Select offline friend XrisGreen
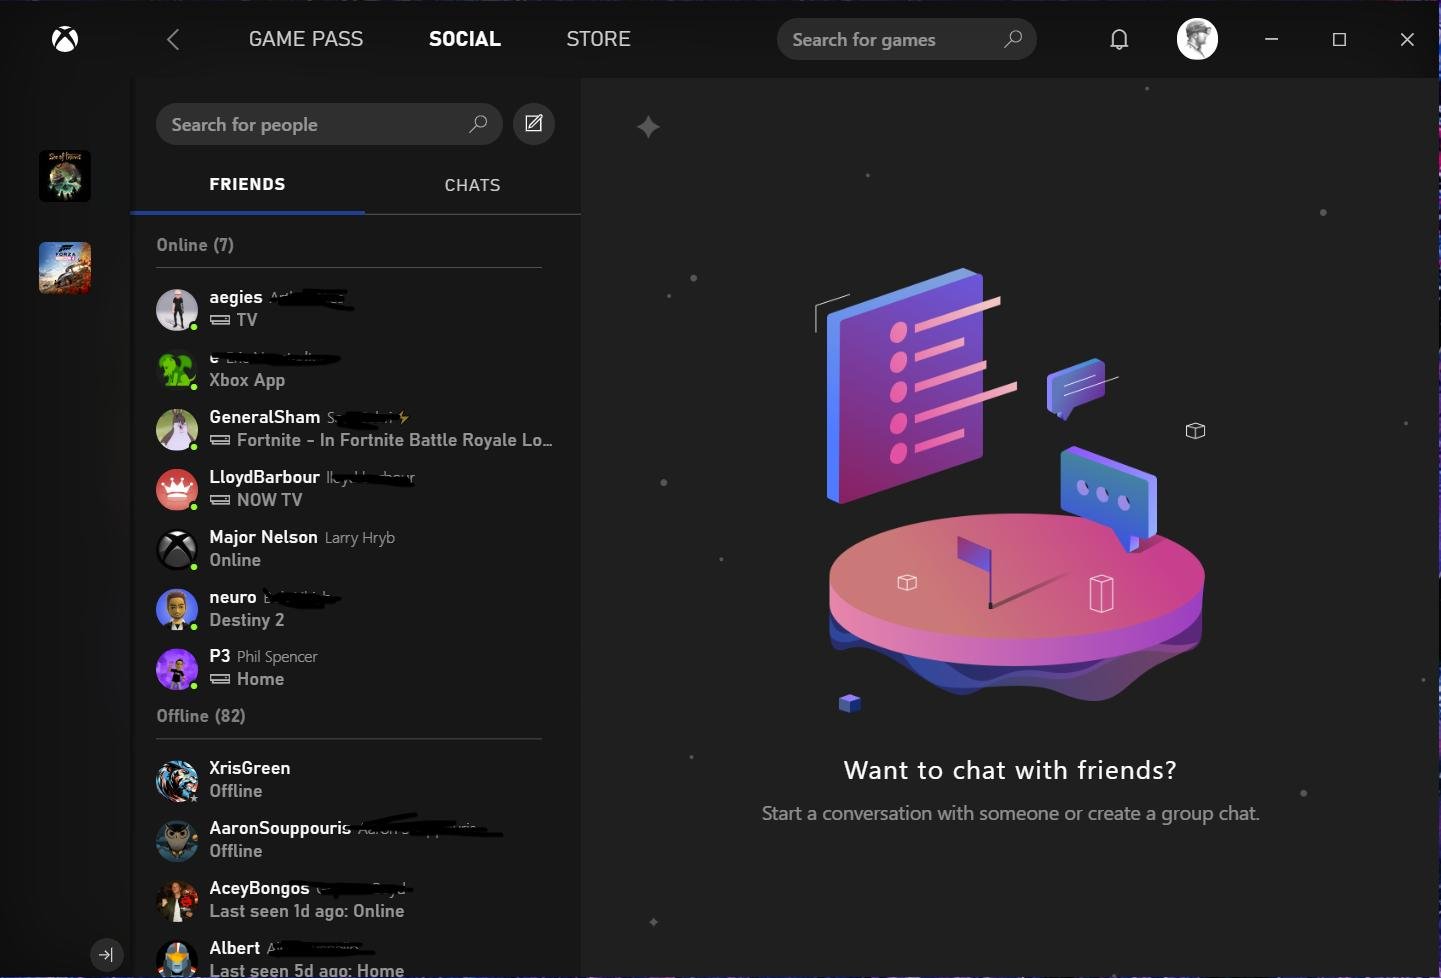This screenshot has height=978, width=1441. click(x=355, y=780)
